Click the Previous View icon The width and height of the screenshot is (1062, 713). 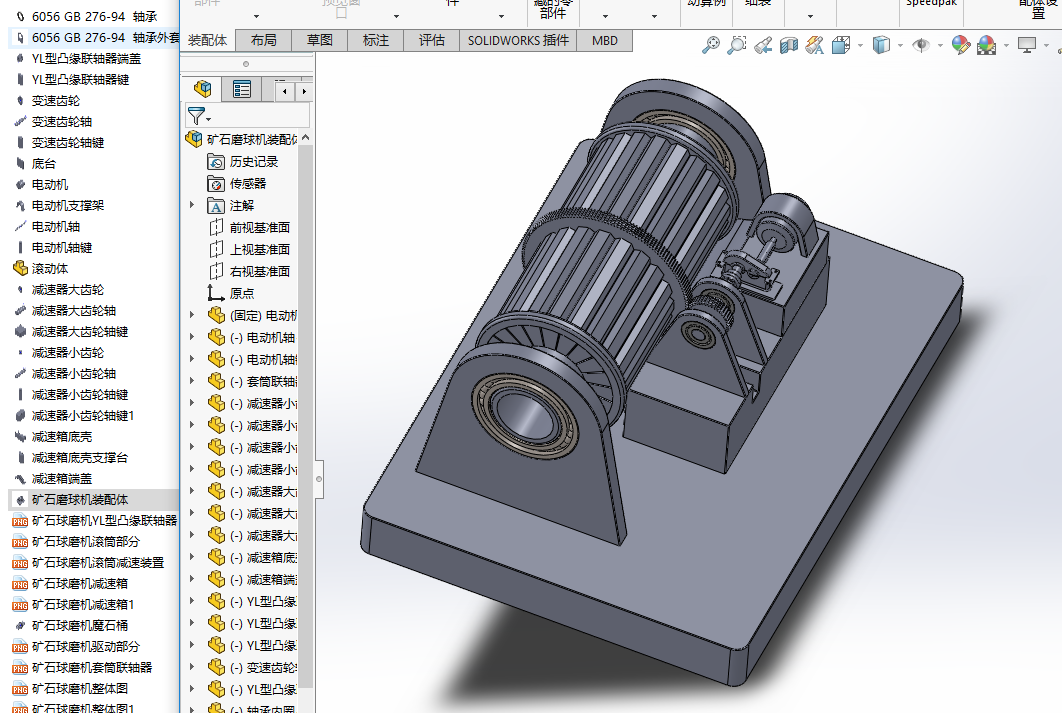point(763,45)
